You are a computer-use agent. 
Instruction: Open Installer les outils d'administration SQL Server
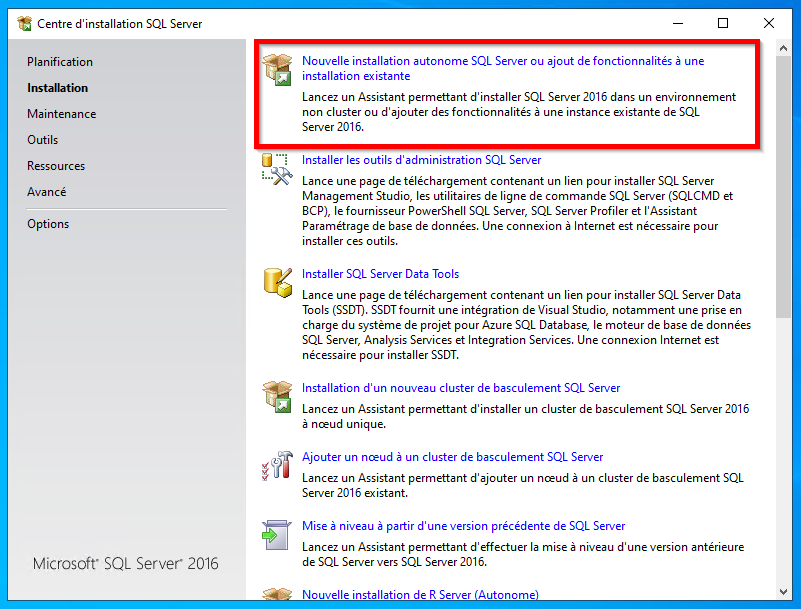coord(421,160)
